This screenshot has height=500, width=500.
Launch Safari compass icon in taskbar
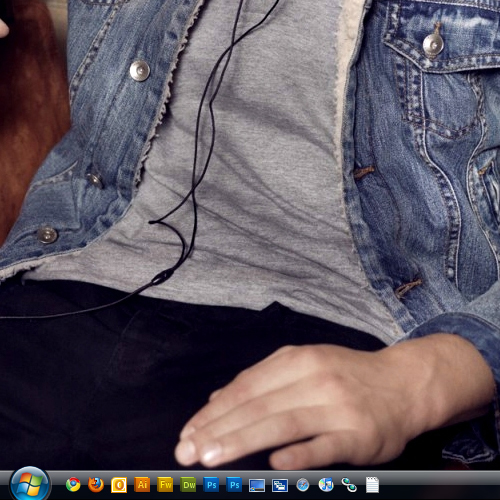point(303,485)
